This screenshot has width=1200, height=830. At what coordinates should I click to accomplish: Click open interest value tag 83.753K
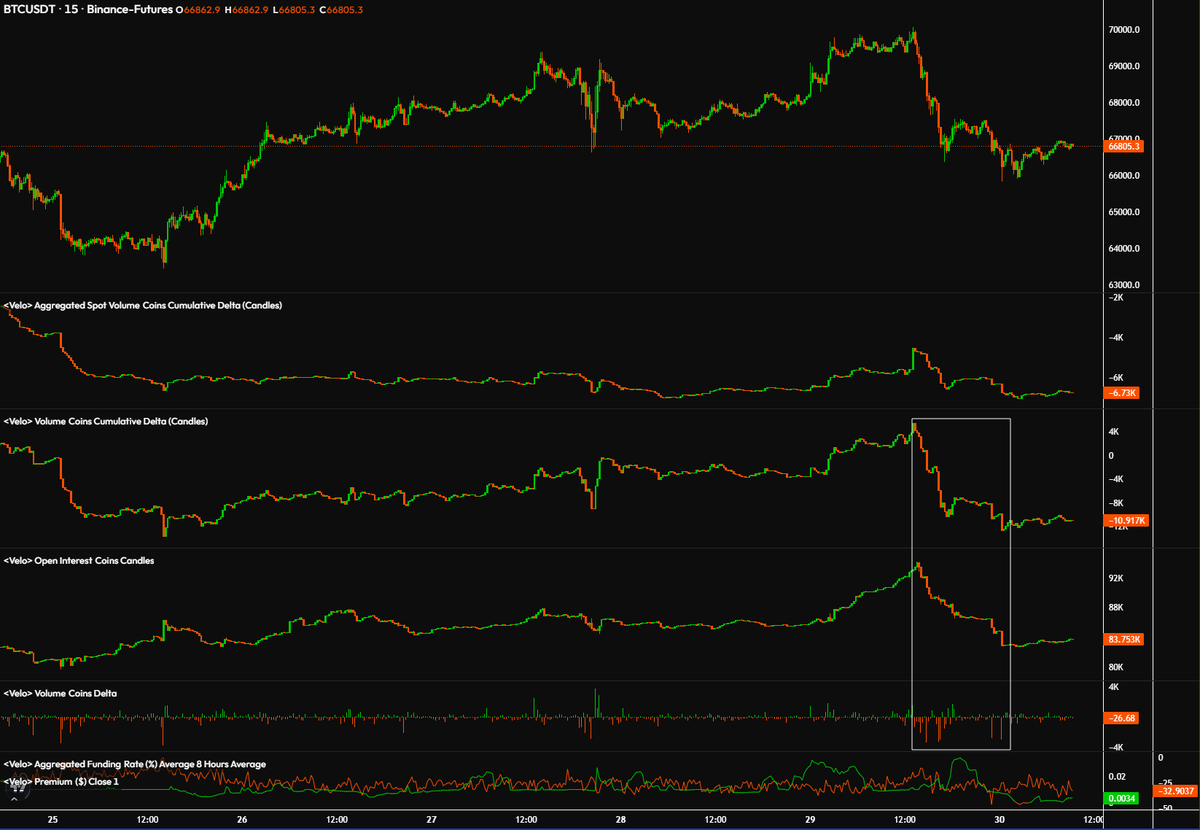[1124, 640]
